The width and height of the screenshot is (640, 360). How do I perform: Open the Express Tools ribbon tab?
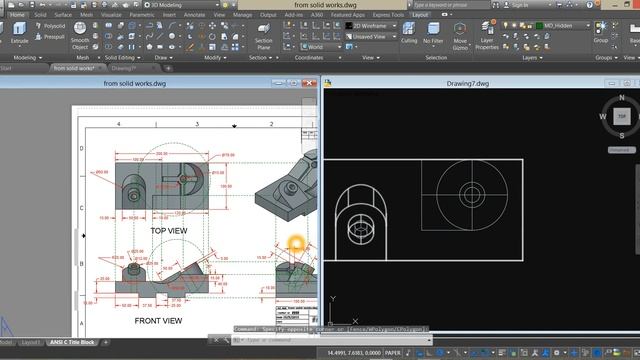point(388,15)
